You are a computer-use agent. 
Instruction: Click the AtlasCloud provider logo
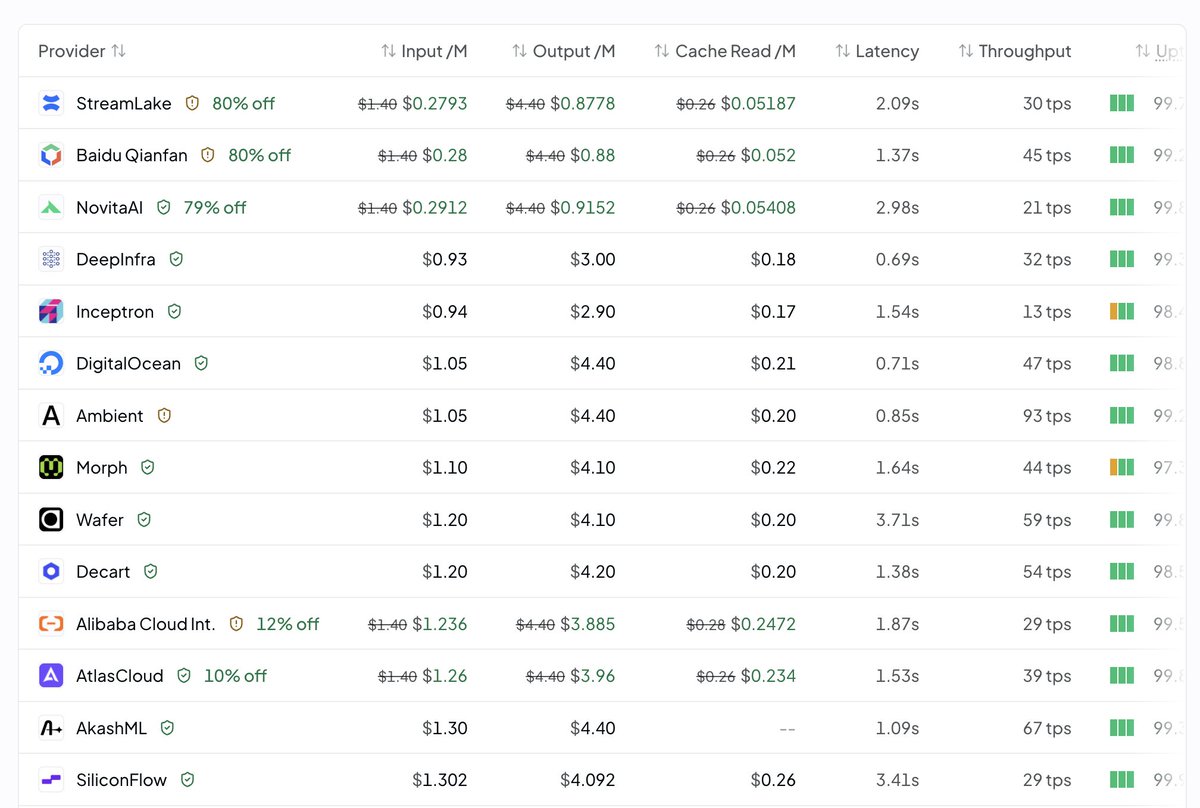(x=51, y=675)
